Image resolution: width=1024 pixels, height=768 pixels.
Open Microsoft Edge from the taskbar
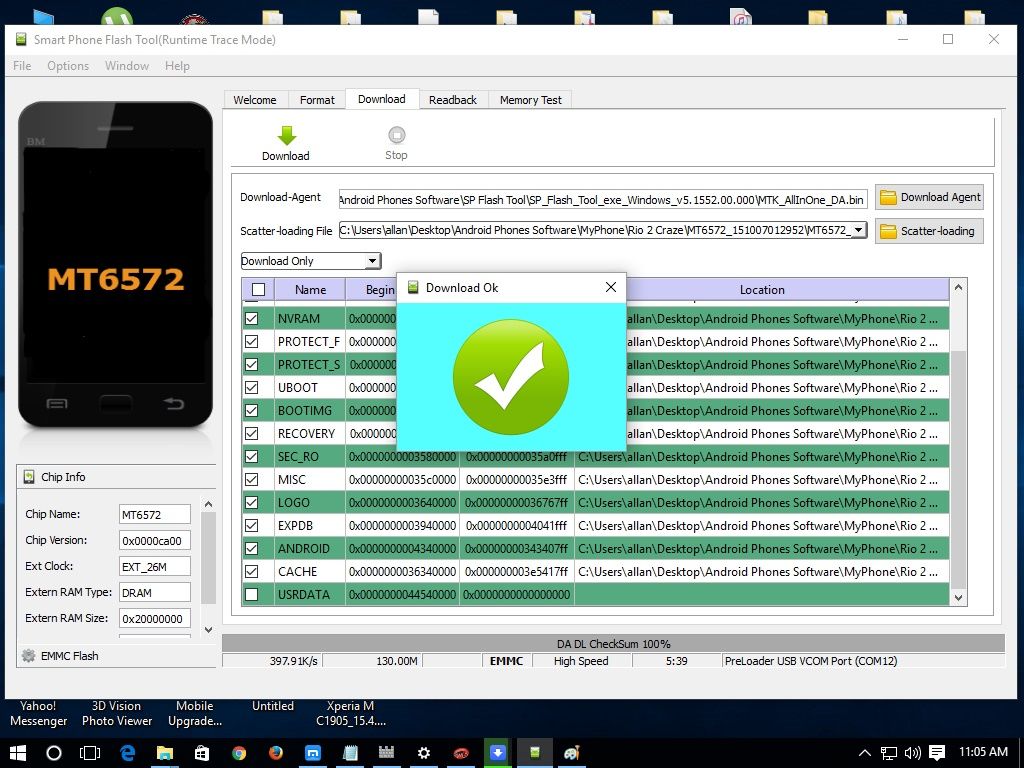(128, 753)
